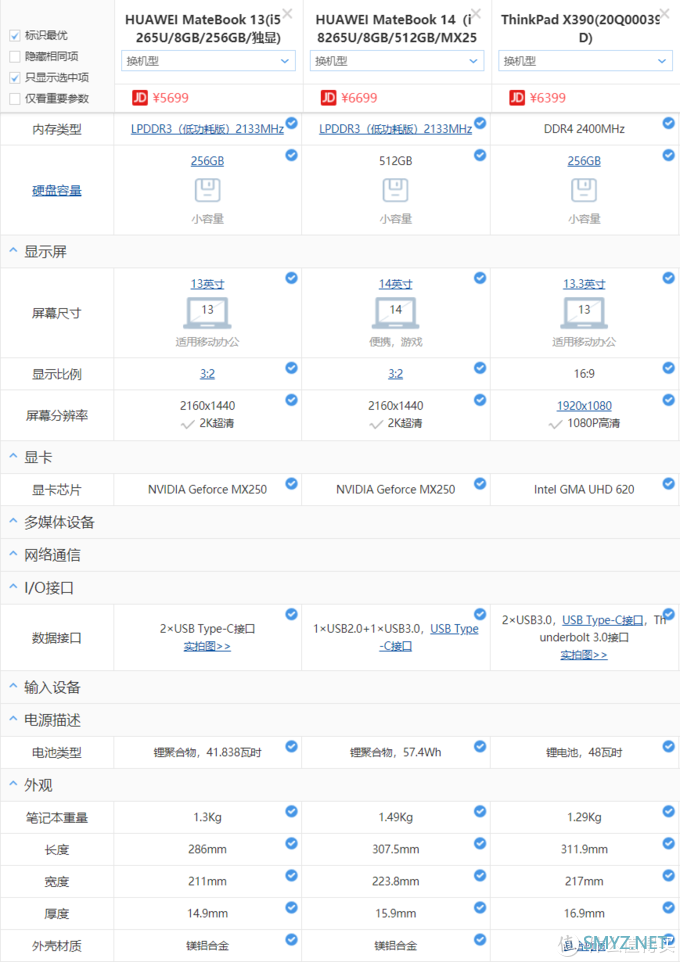This screenshot has height=962, width=680.
Task: Open the ¥6399 JD price link
Action: (x=547, y=98)
